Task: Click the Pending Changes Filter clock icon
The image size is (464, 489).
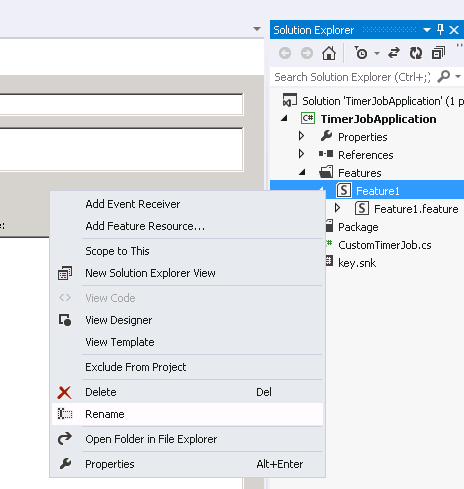Action: (361, 53)
